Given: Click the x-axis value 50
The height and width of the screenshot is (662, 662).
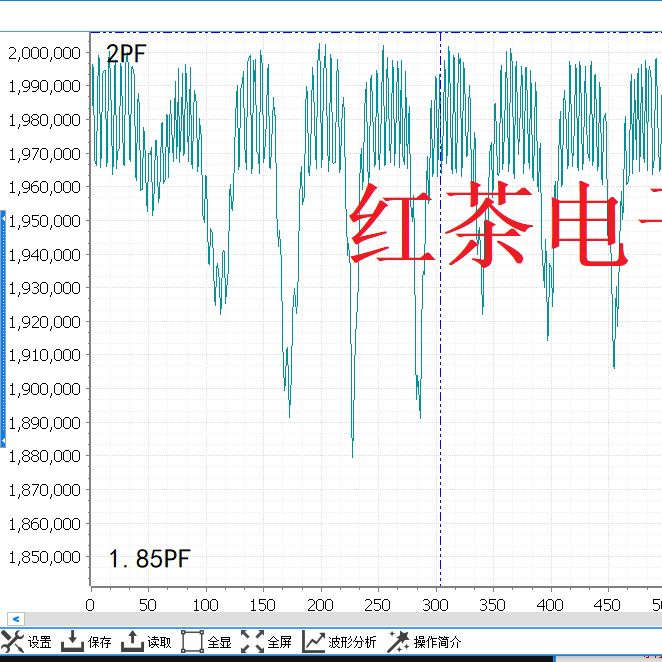Looking at the screenshot, I should coord(148,605).
